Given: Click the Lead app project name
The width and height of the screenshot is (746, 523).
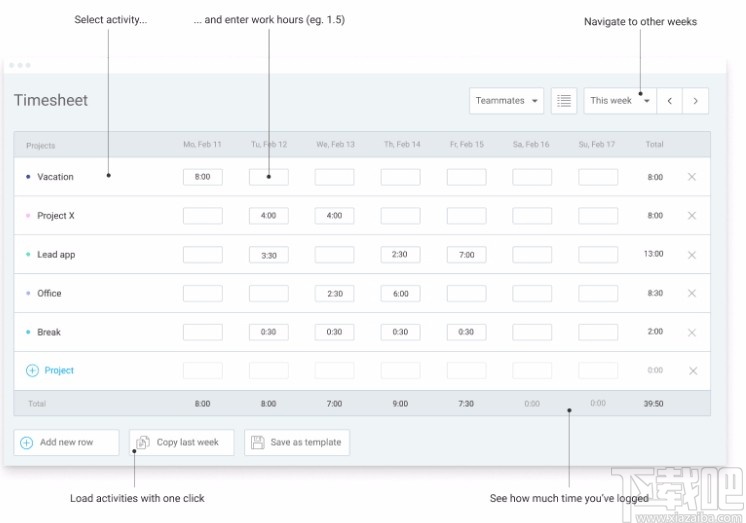Looking at the screenshot, I should coord(56,255).
